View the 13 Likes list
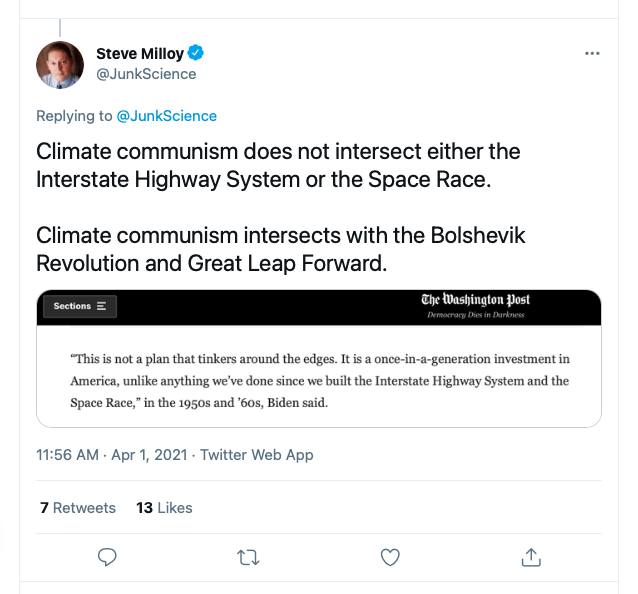The image size is (638, 594). [164, 508]
